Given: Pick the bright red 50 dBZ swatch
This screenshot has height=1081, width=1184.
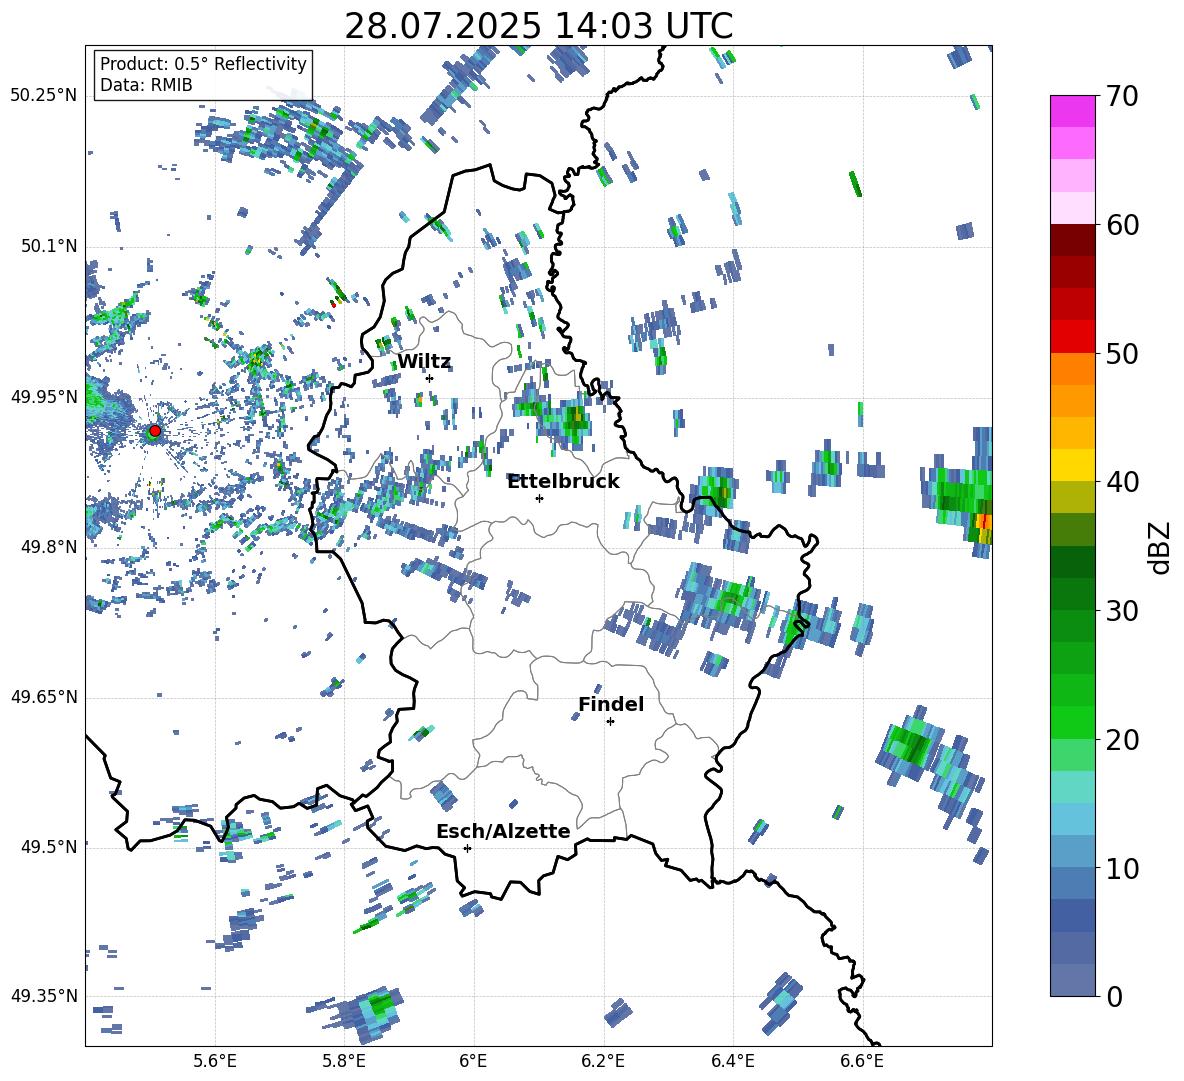Looking at the screenshot, I should 1072,337.
